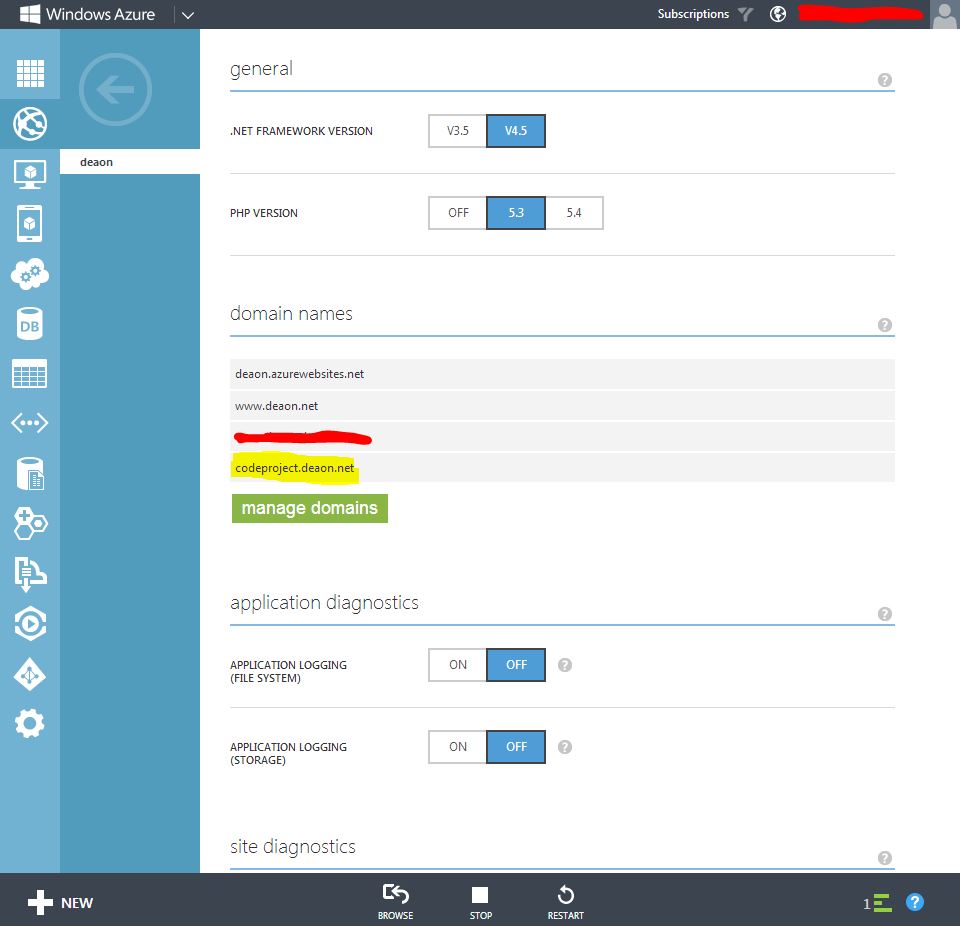Viewport: 960px width, 926px height.
Task: Click the general section heading
Action: [261, 69]
